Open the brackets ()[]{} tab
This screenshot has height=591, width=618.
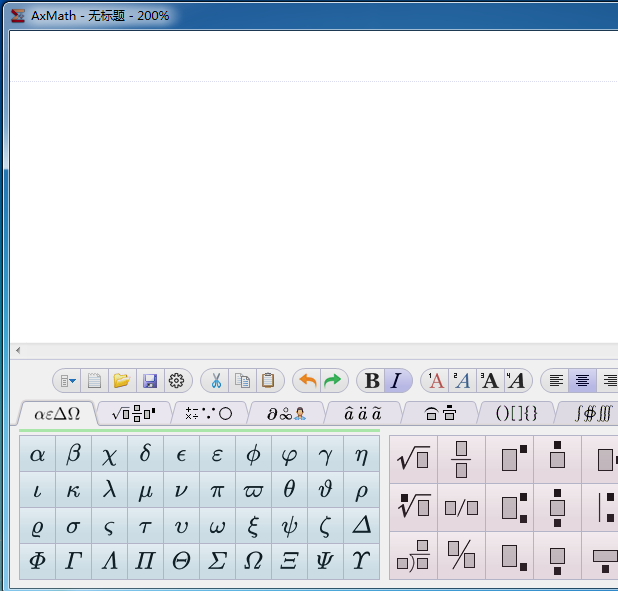pos(516,414)
